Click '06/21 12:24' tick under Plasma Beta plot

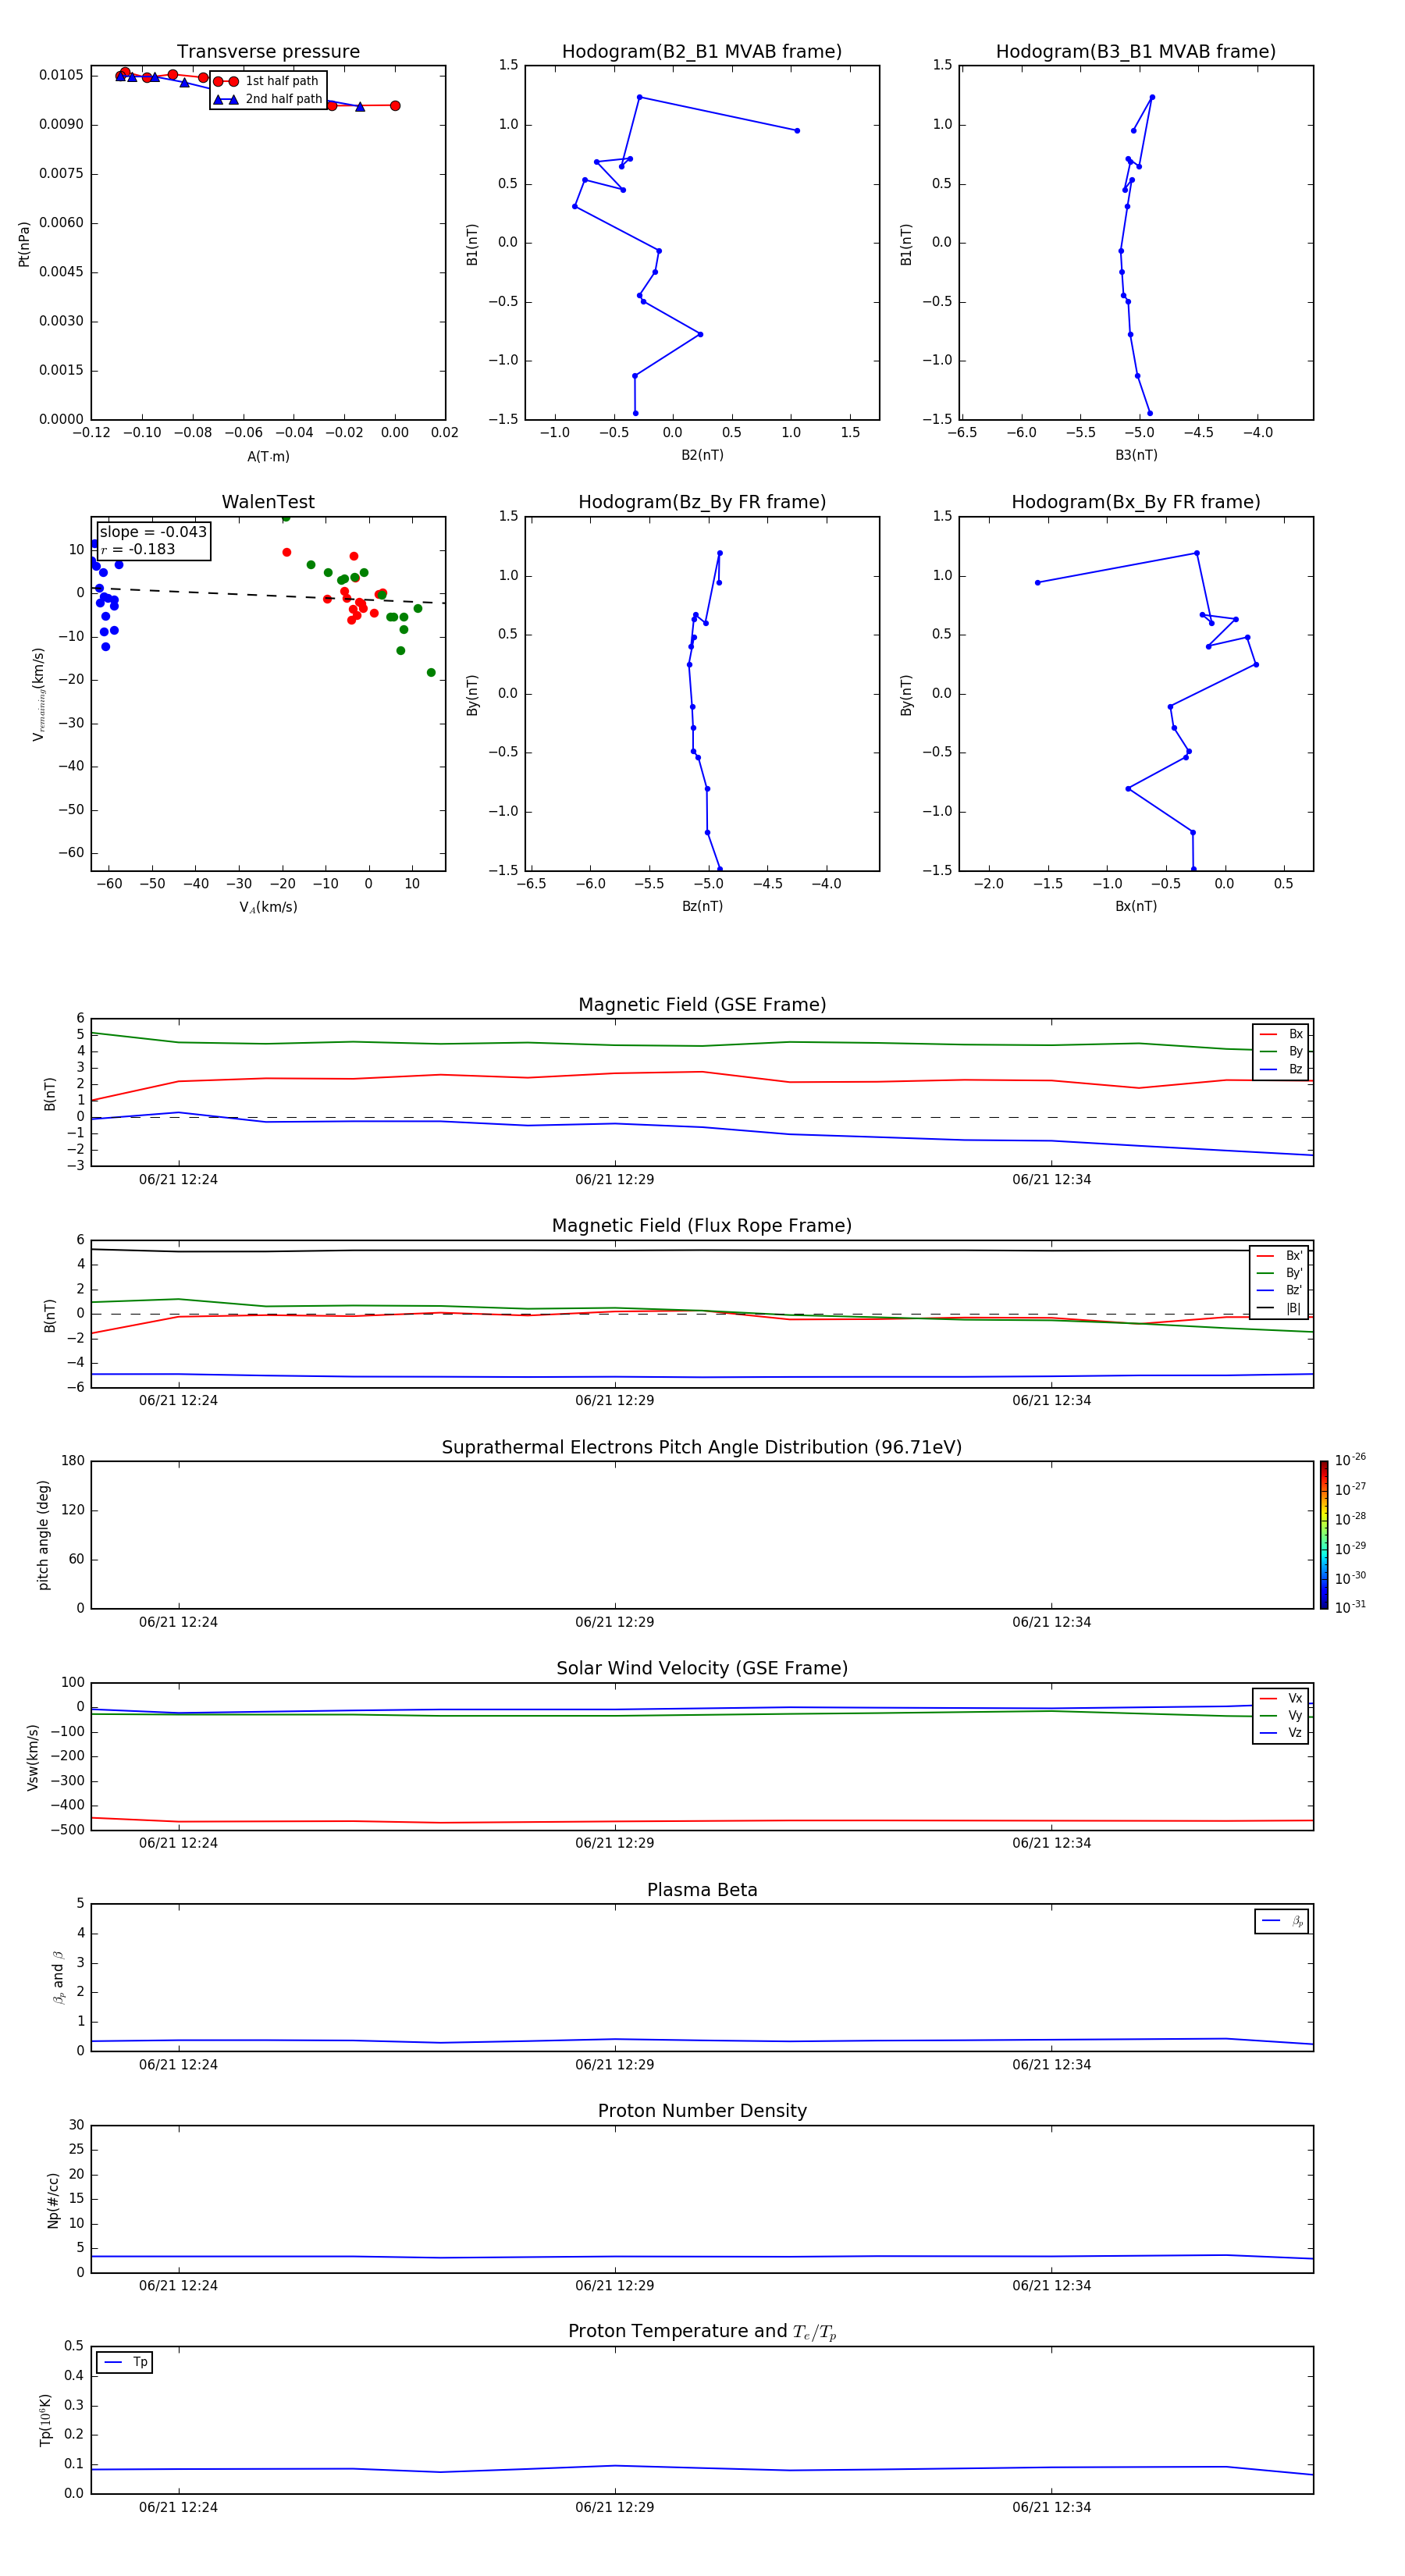(178, 2064)
